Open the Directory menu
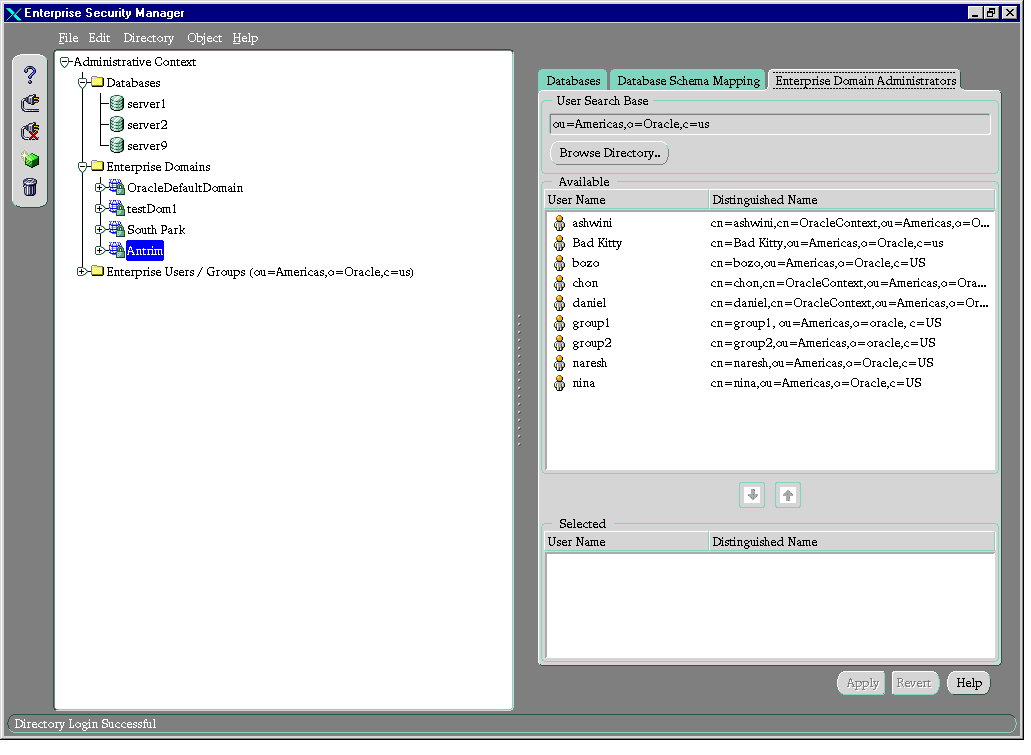The height and width of the screenshot is (755, 1031). [148, 38]
